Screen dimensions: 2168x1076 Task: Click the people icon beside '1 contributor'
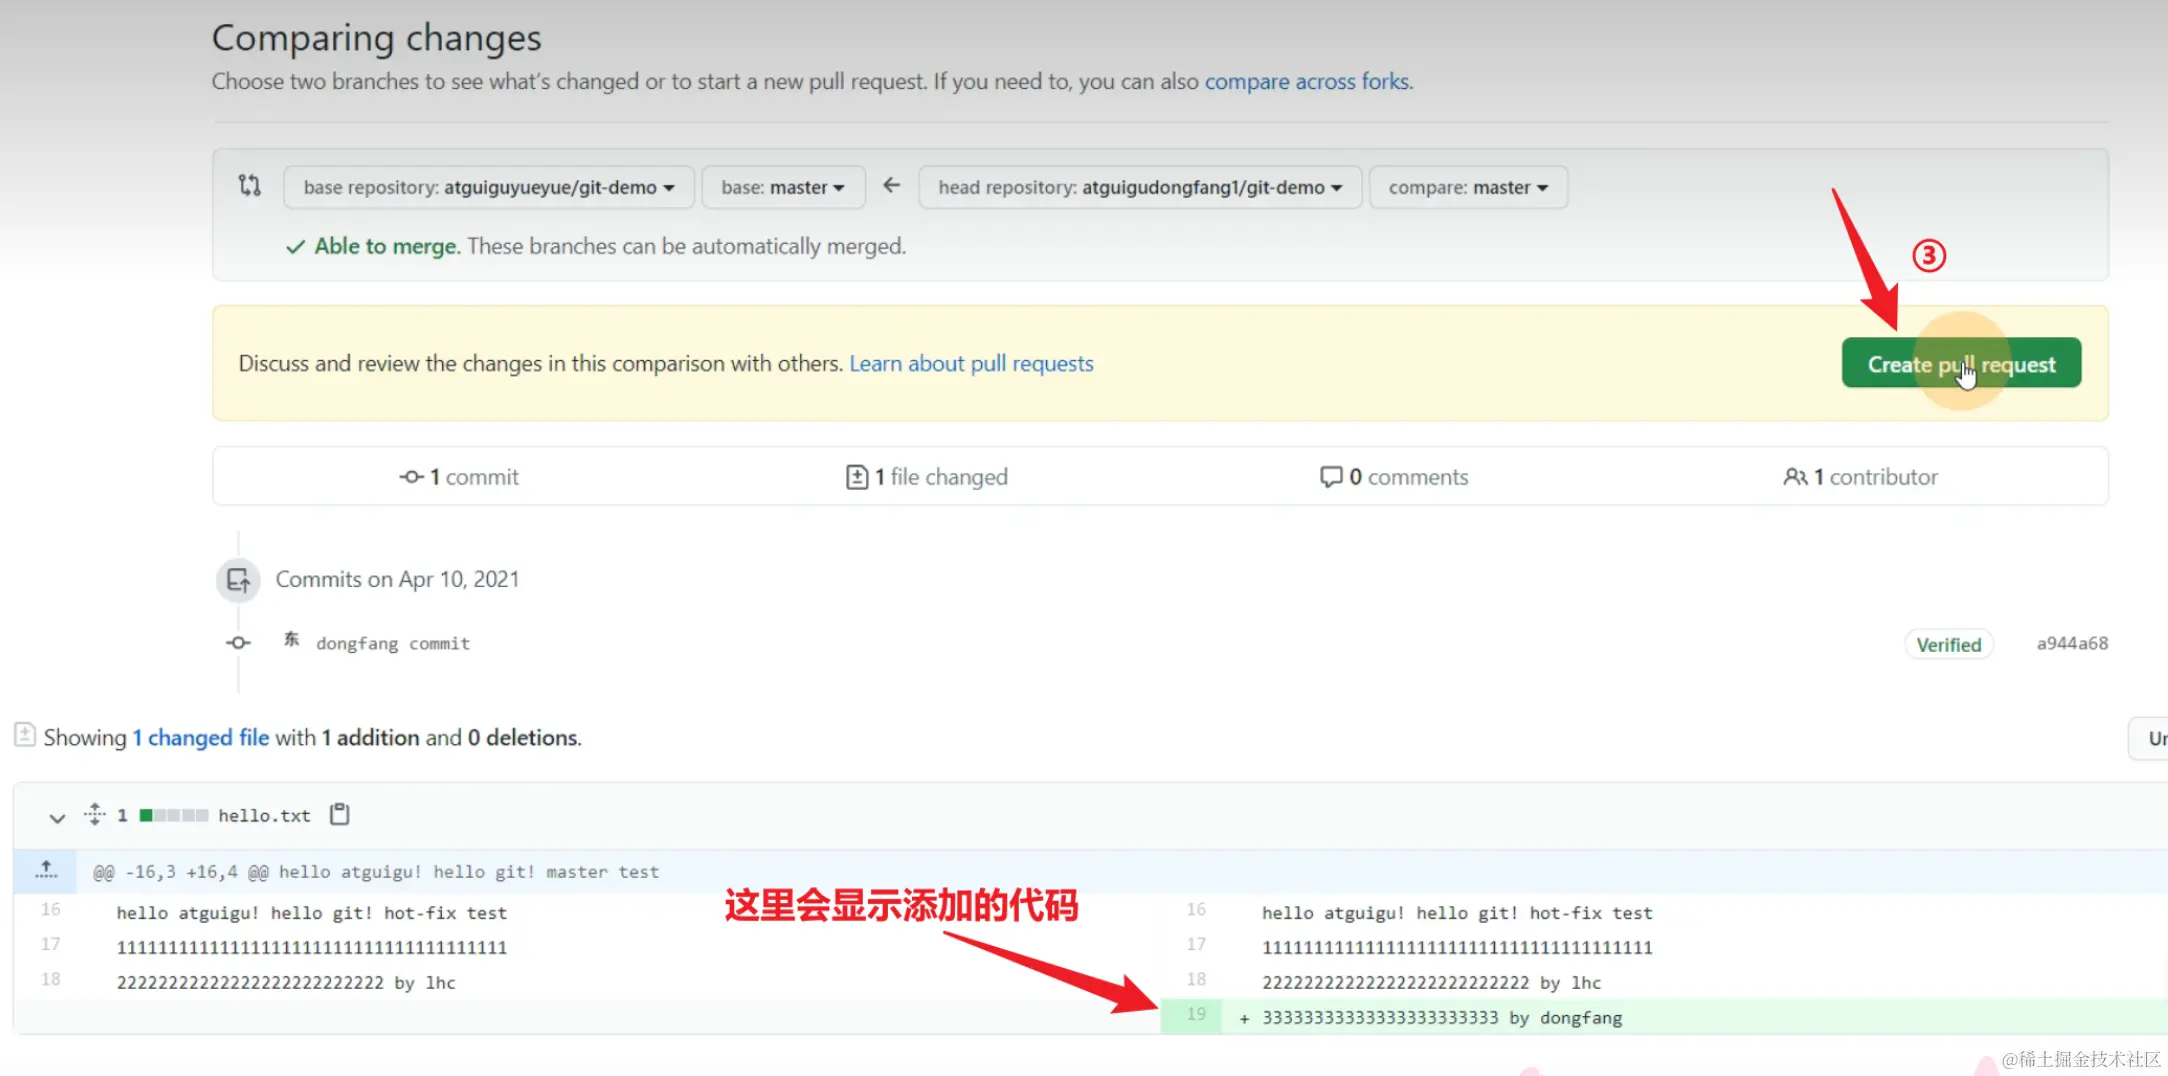click(x=1795, y=477)
